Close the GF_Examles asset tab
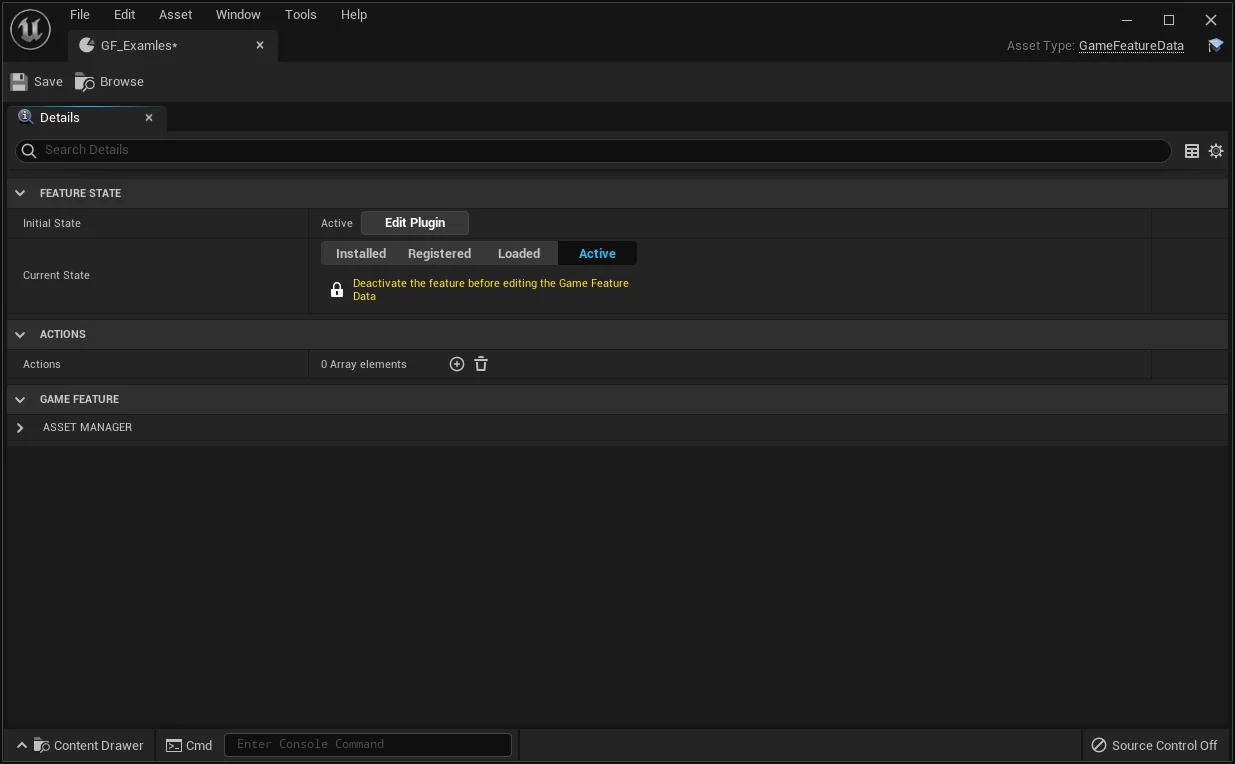1235x764 pixels. (260, 45)
